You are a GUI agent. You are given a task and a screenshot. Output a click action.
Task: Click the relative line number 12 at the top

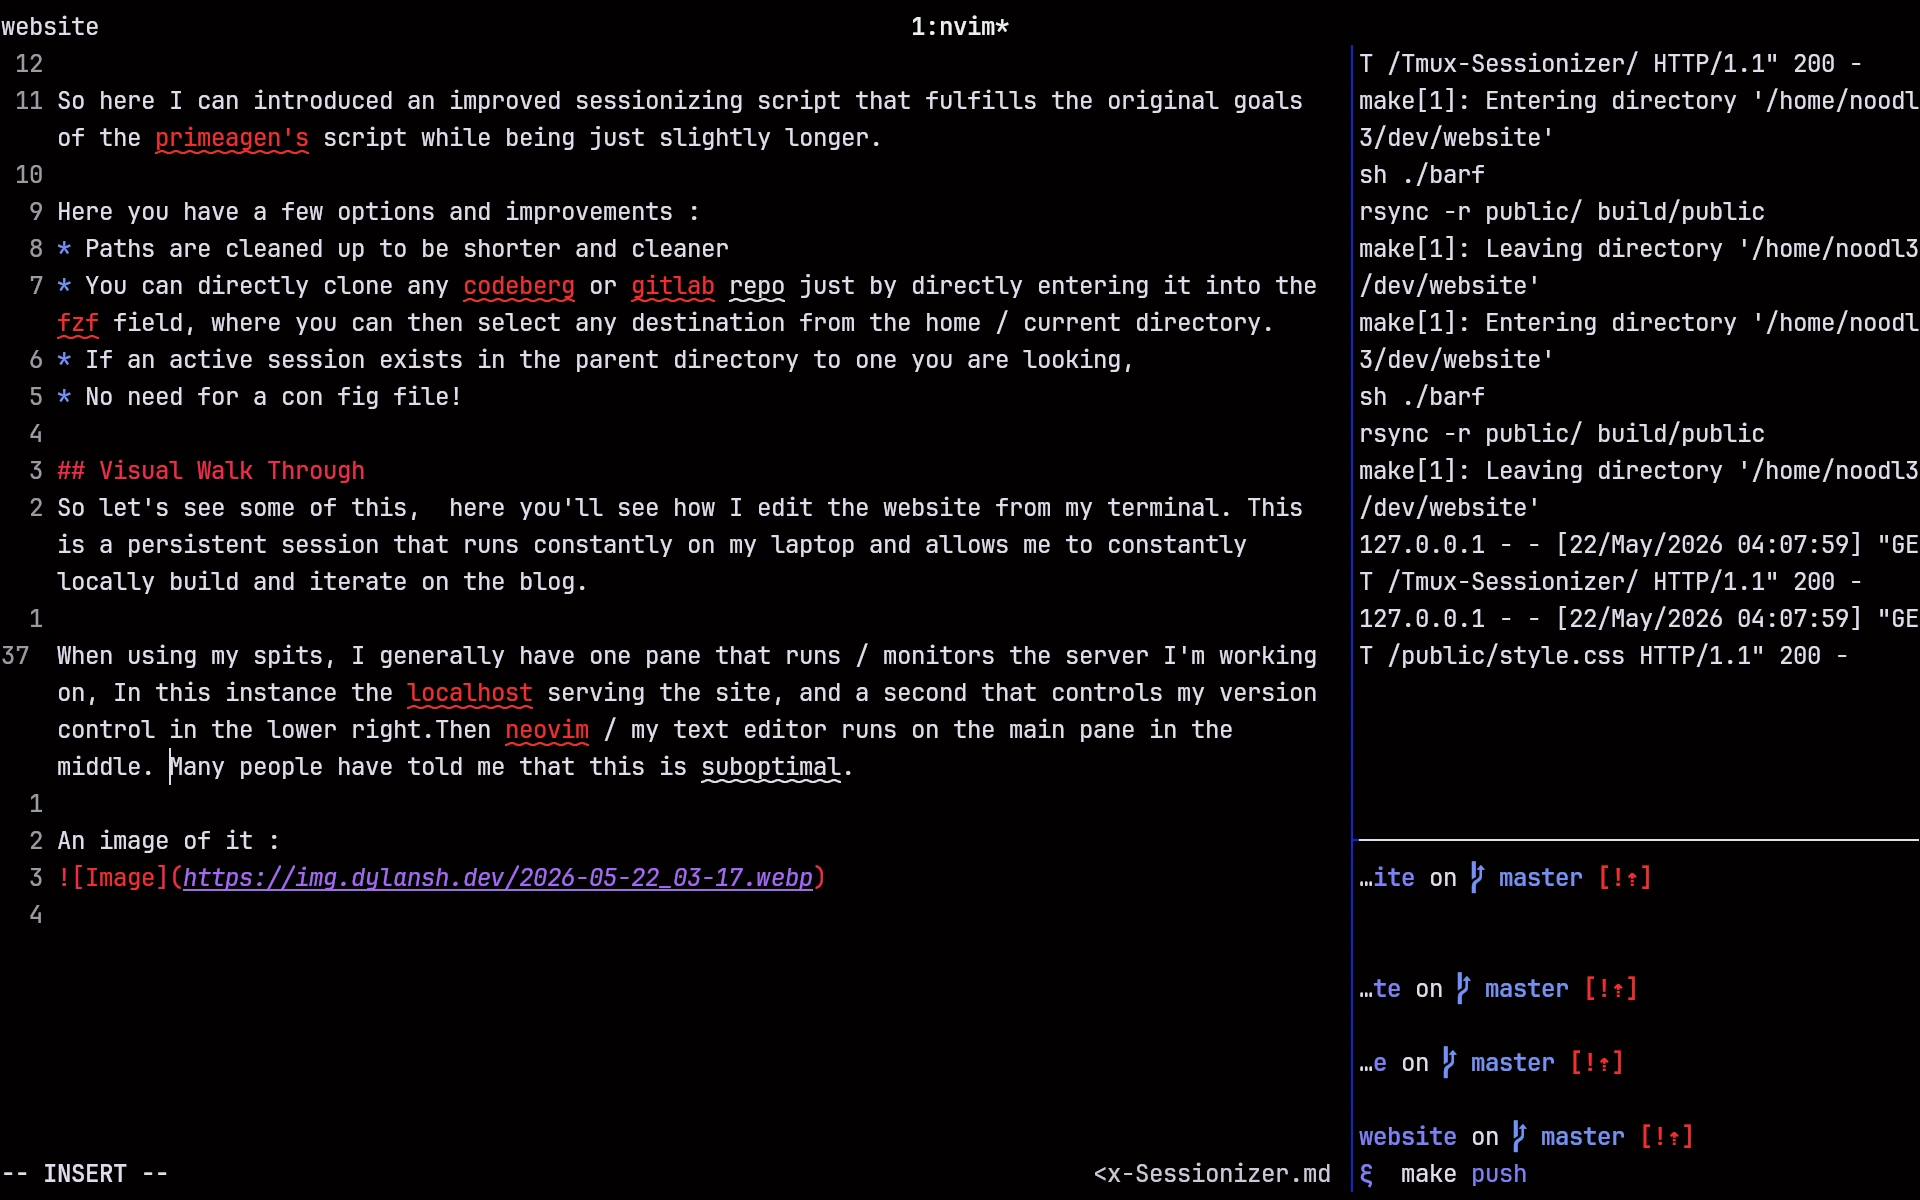[29, 64]
